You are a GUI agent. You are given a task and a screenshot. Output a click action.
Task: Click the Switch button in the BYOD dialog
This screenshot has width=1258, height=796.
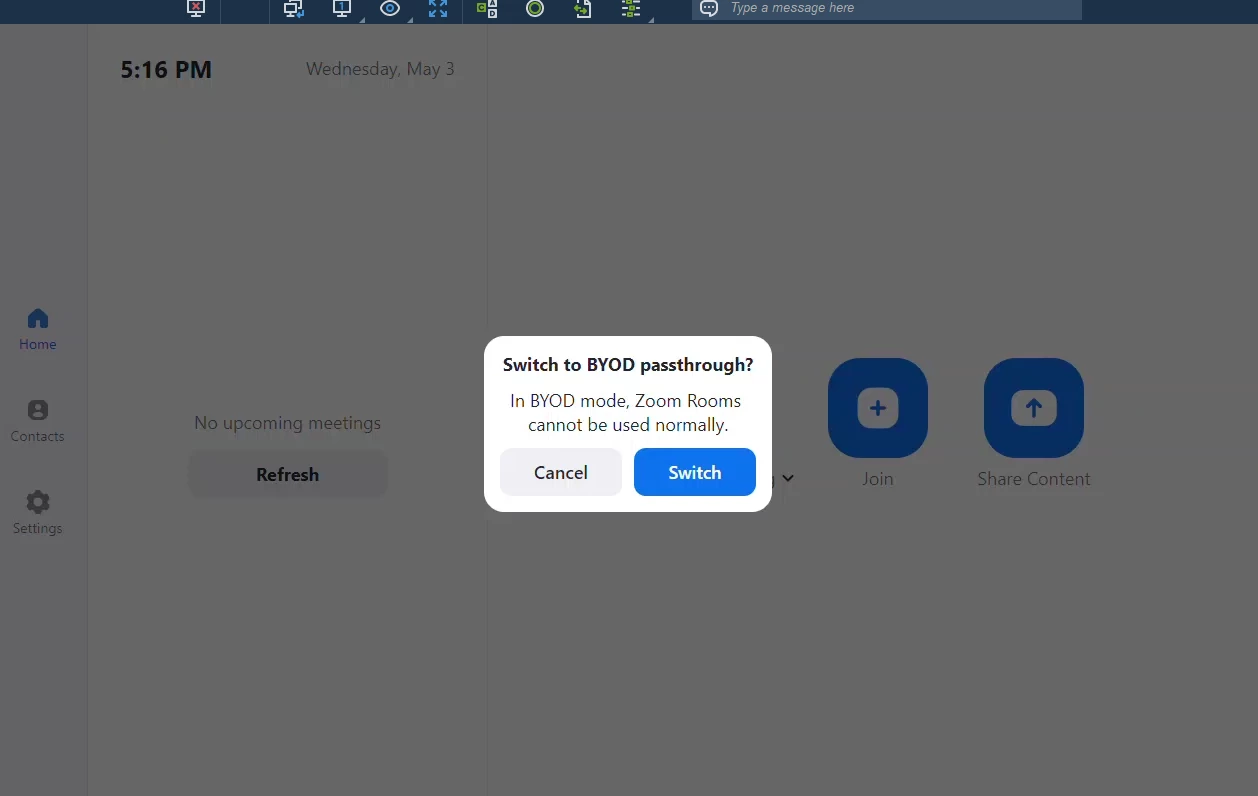[x=694, y=472]
